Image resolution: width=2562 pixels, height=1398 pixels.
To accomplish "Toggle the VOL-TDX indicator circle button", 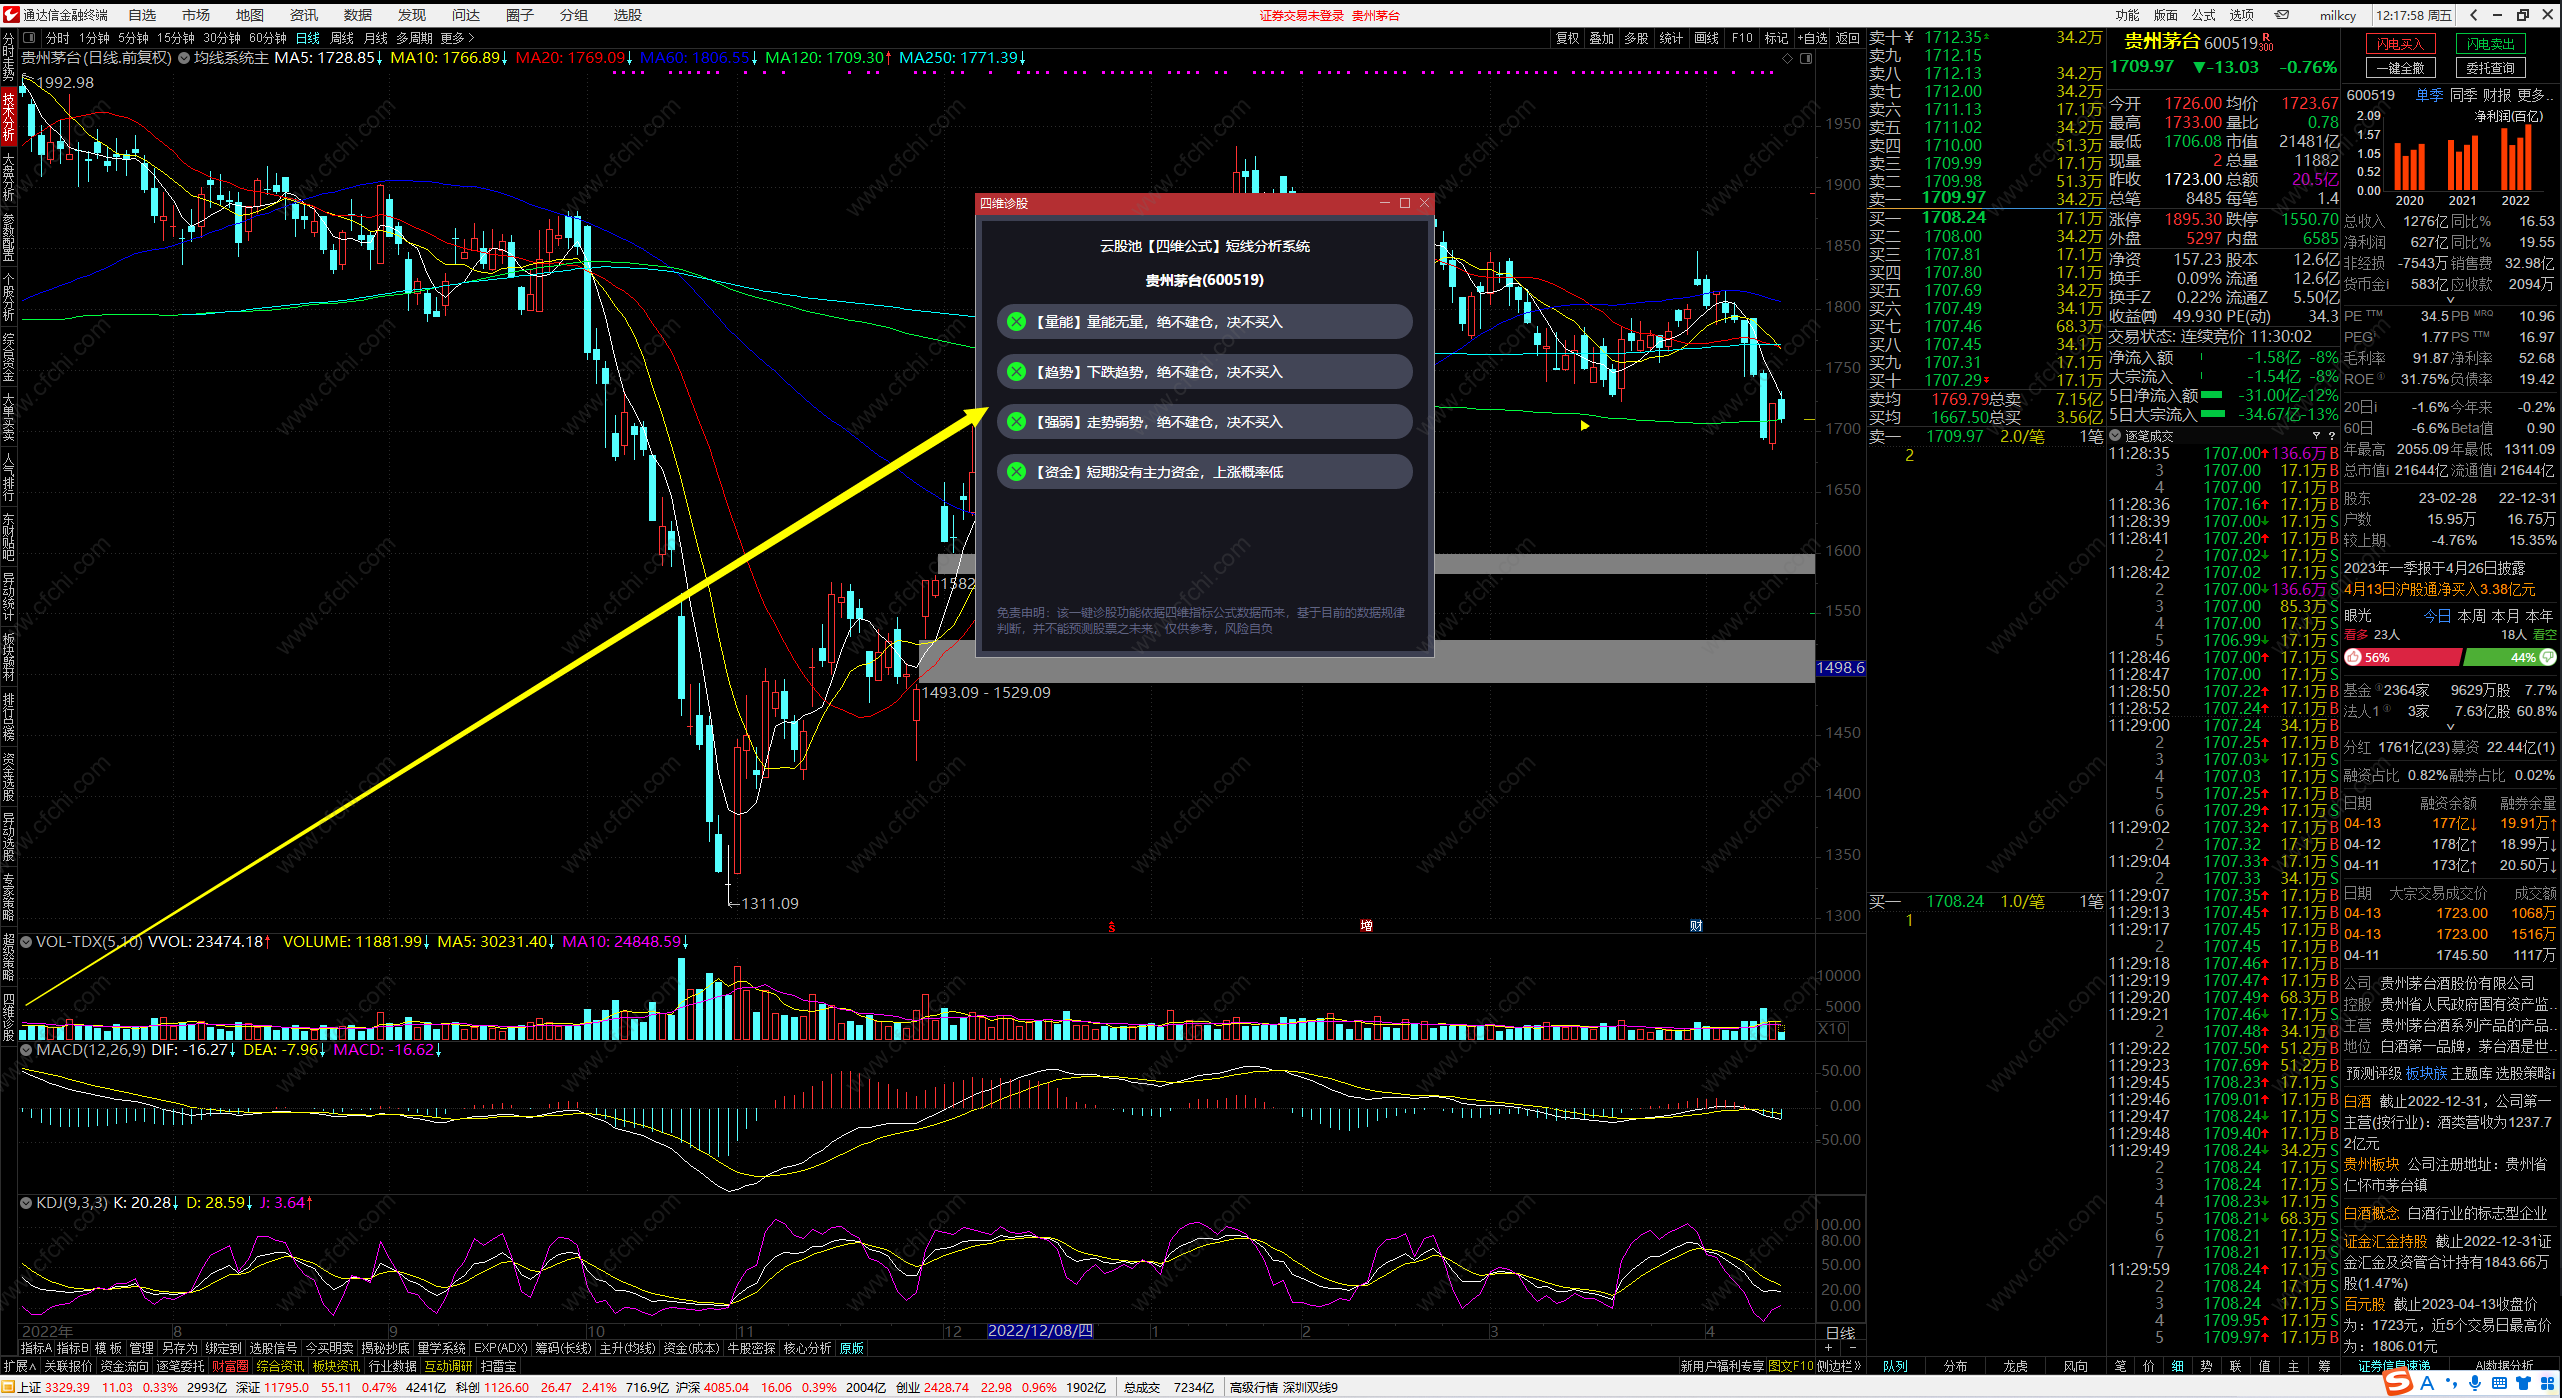I will pyautogui.click(x=27, y=942).
